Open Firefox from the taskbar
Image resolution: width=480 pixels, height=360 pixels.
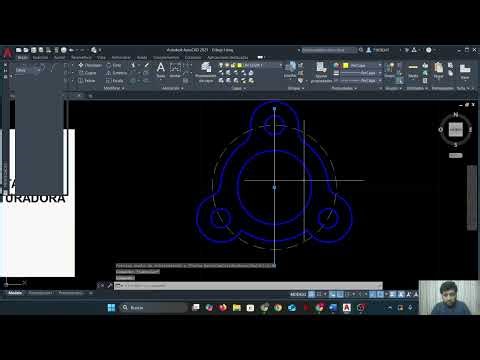pos(223,308)
